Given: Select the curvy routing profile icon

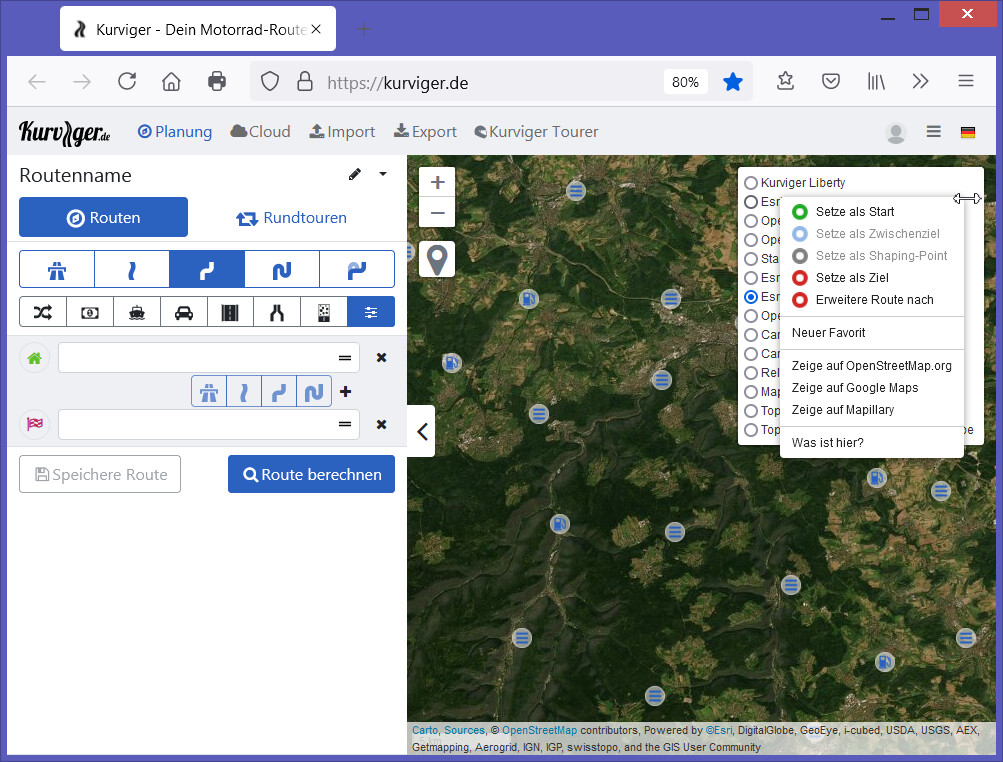Looking at the screenshot, I should tap(207, 269).
